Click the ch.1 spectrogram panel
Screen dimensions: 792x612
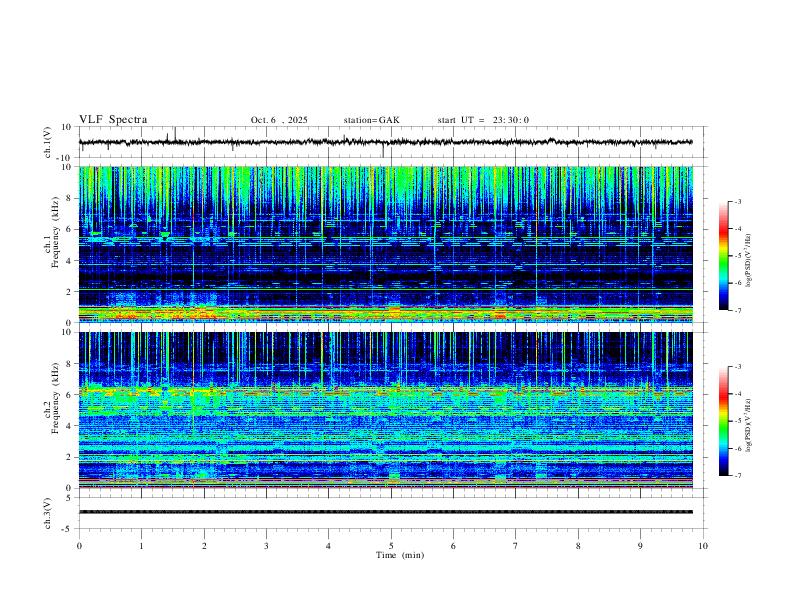click(385, 244)
